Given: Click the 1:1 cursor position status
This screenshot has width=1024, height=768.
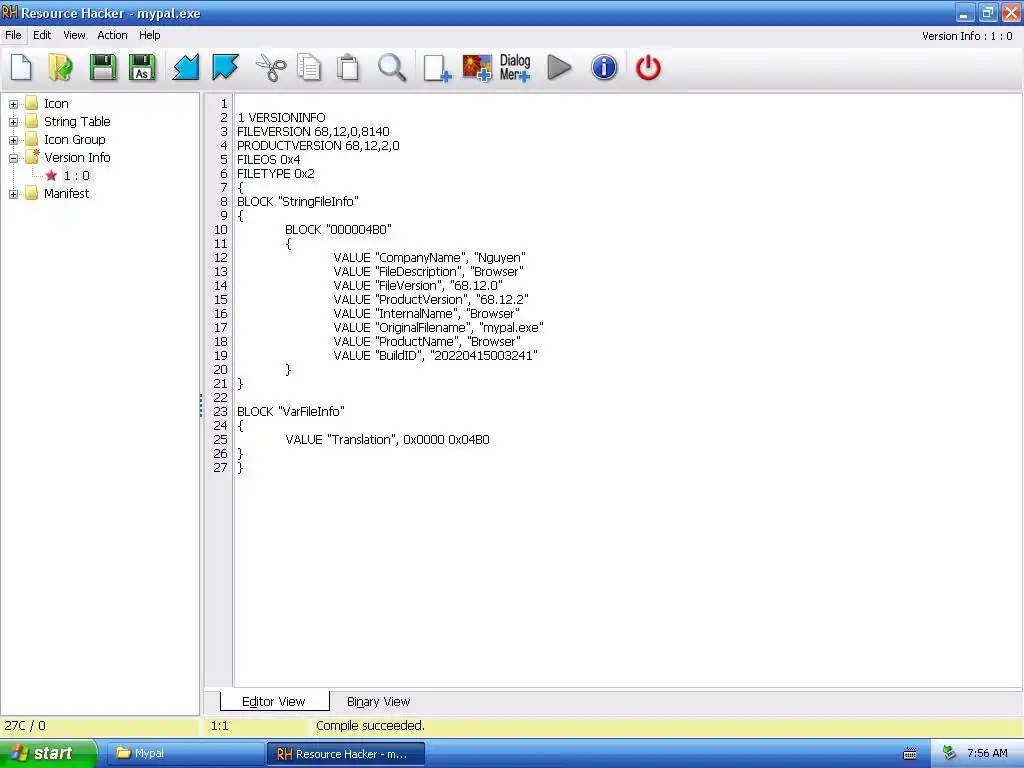Looking at the screenshot, I should [219, 726].
